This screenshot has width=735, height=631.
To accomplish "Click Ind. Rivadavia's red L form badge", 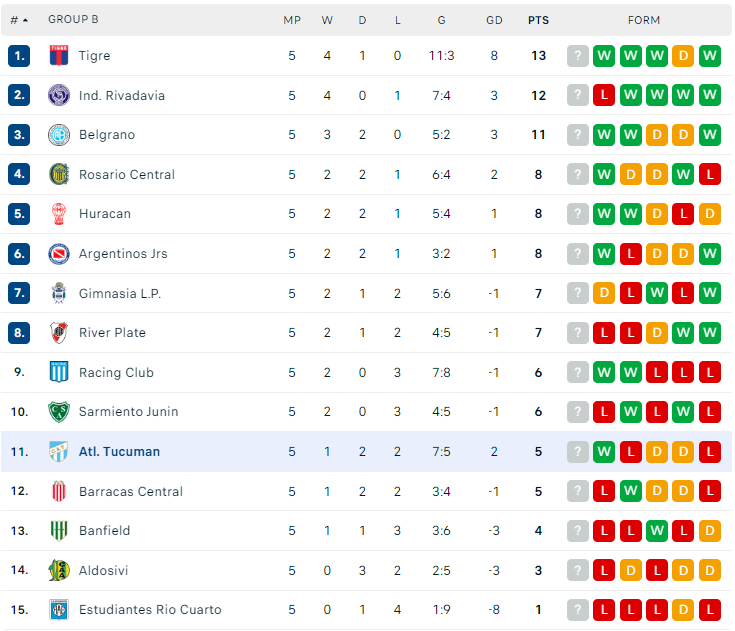I will point(604,96).
